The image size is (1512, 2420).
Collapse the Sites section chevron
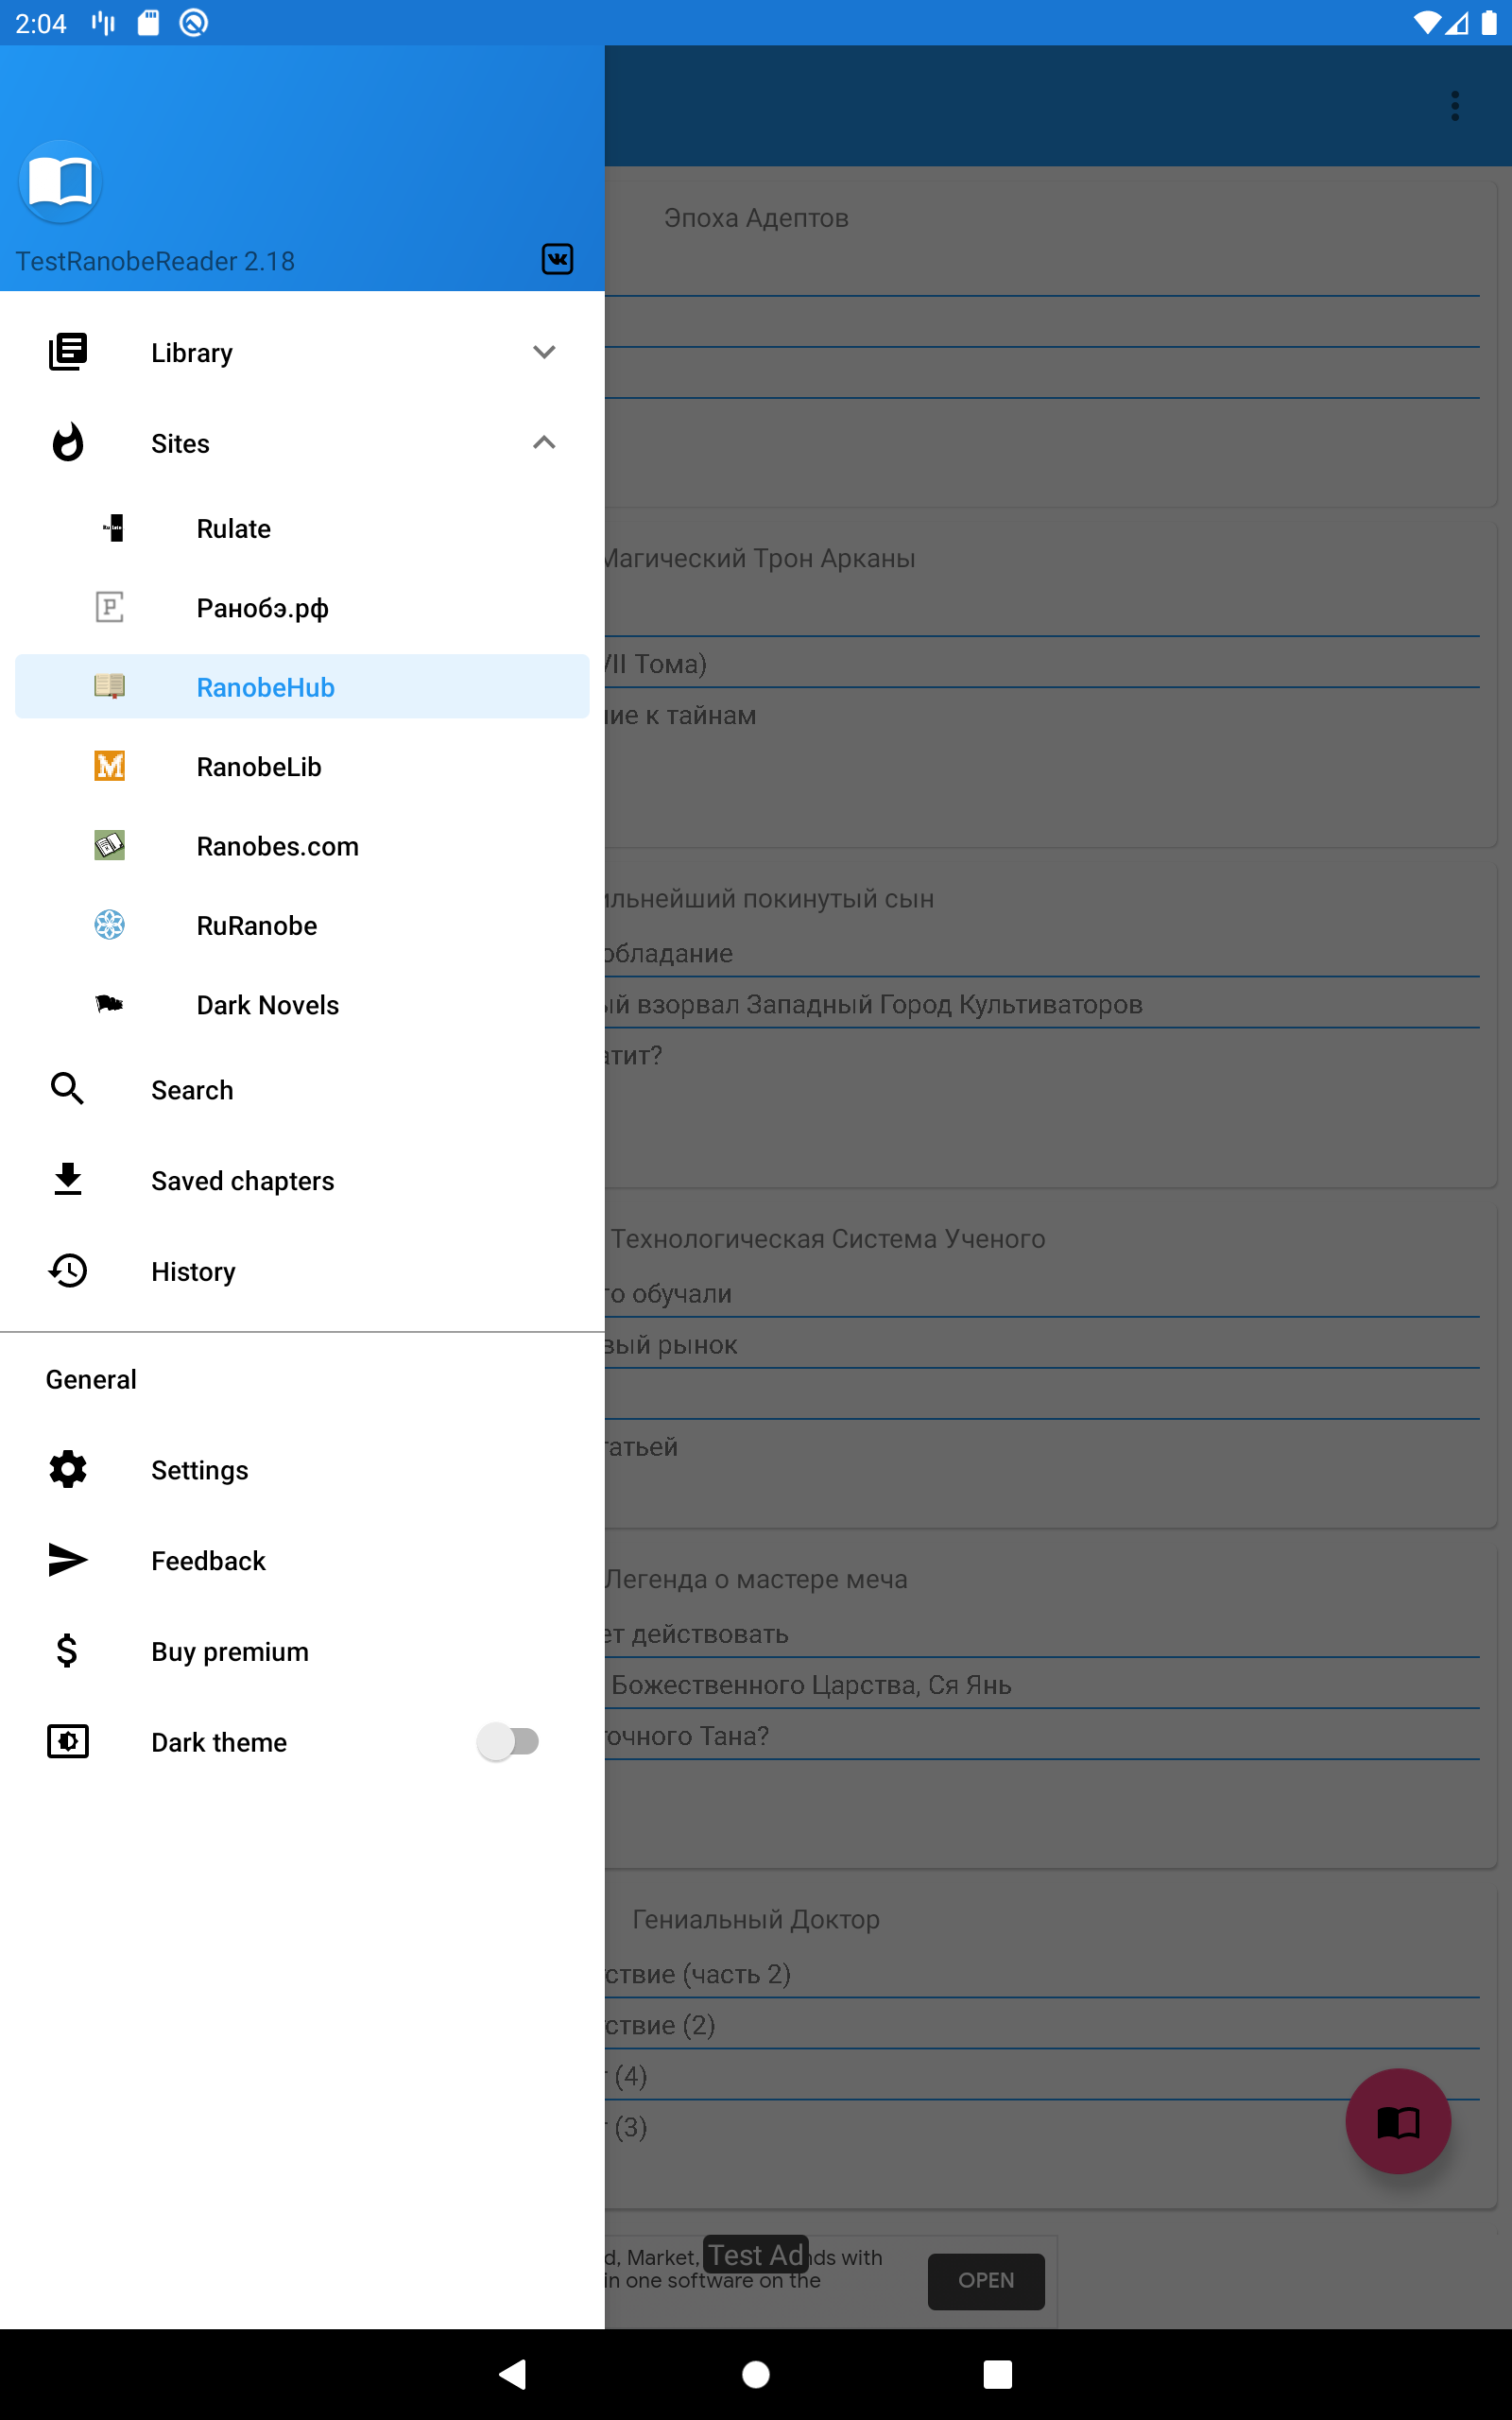click(544, 443)
